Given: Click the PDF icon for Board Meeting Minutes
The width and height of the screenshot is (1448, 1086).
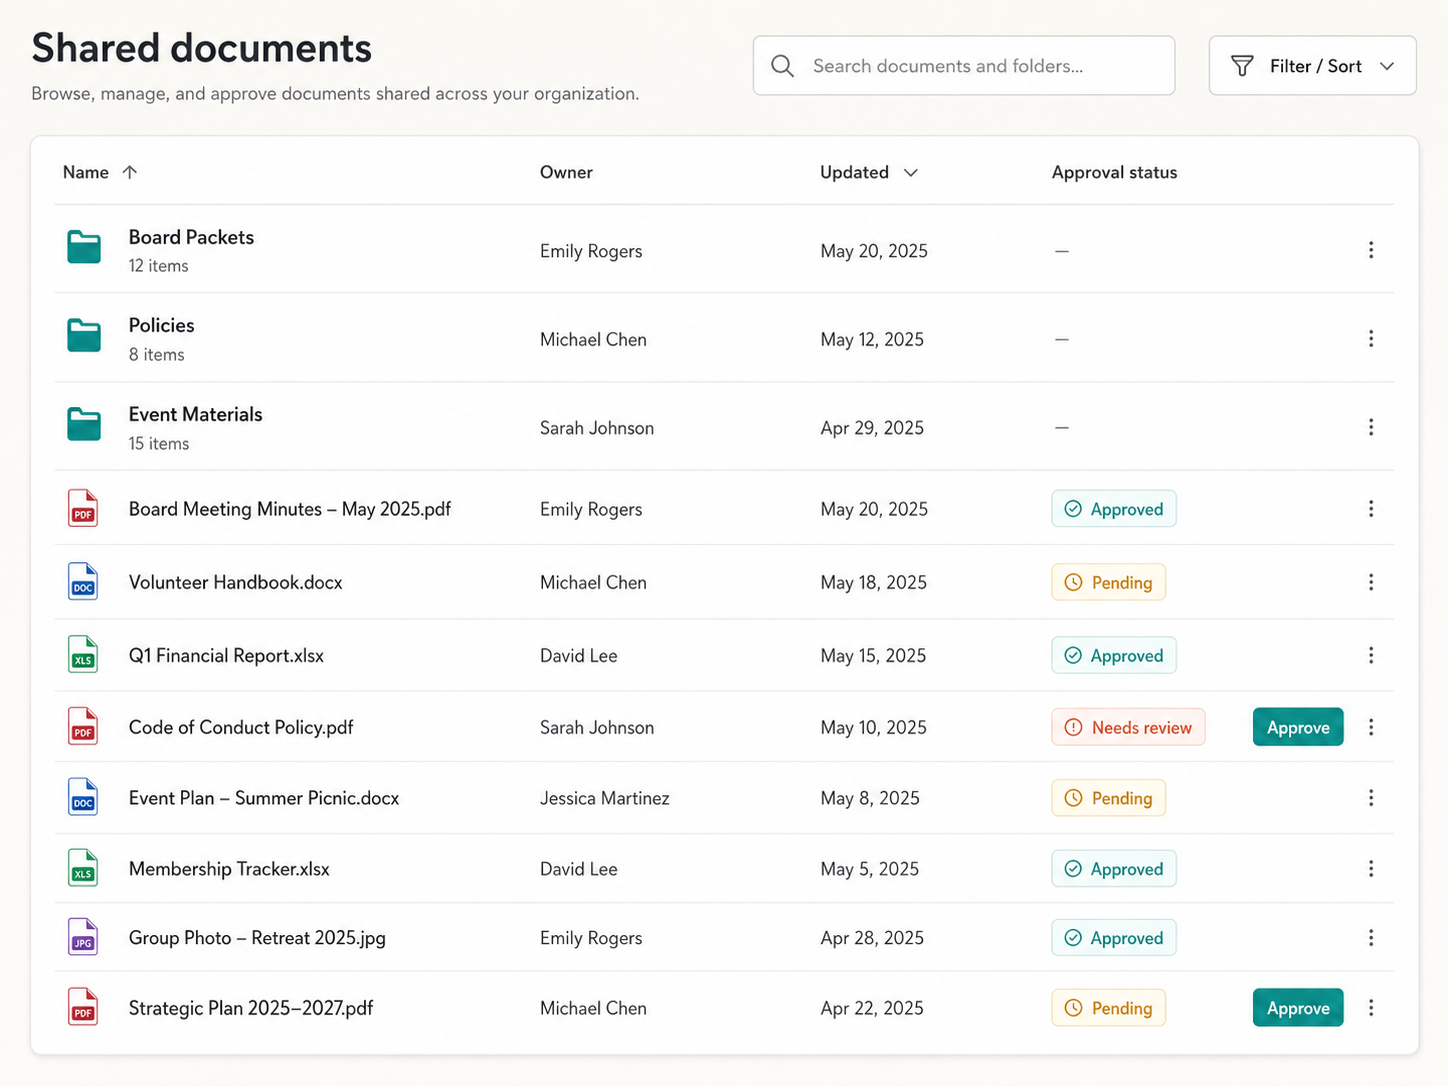Looking at the screenshot, I should coord(83,508).
